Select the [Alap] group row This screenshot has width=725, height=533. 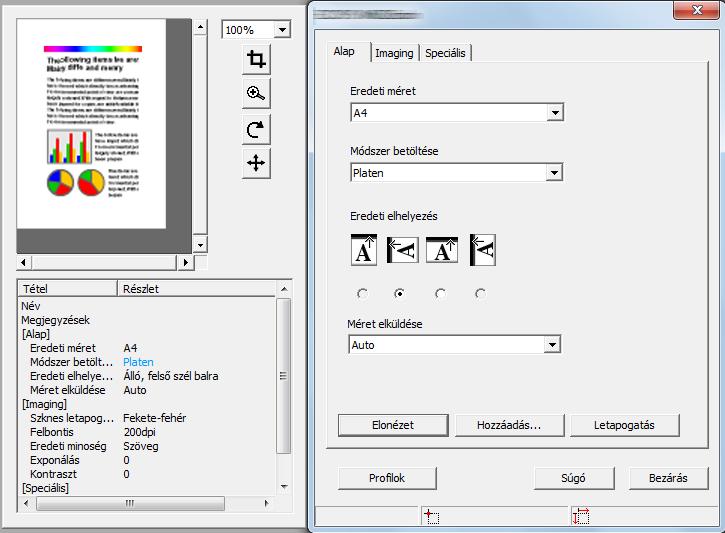click(147, 334)
